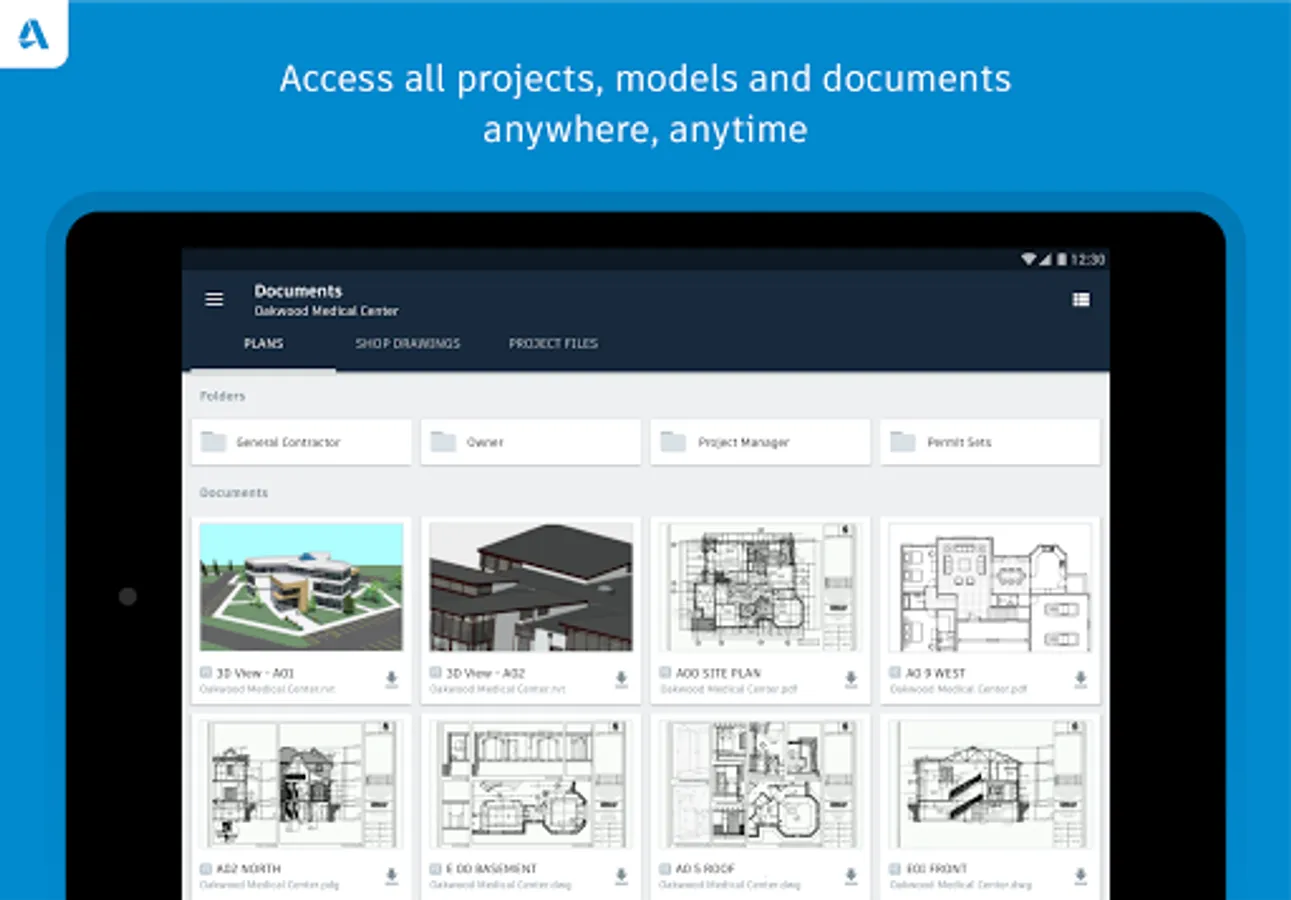Select the 3D View - A02 checkbox
The image size is (1291, 900).
pyautogui.click(x=436, y=673)
